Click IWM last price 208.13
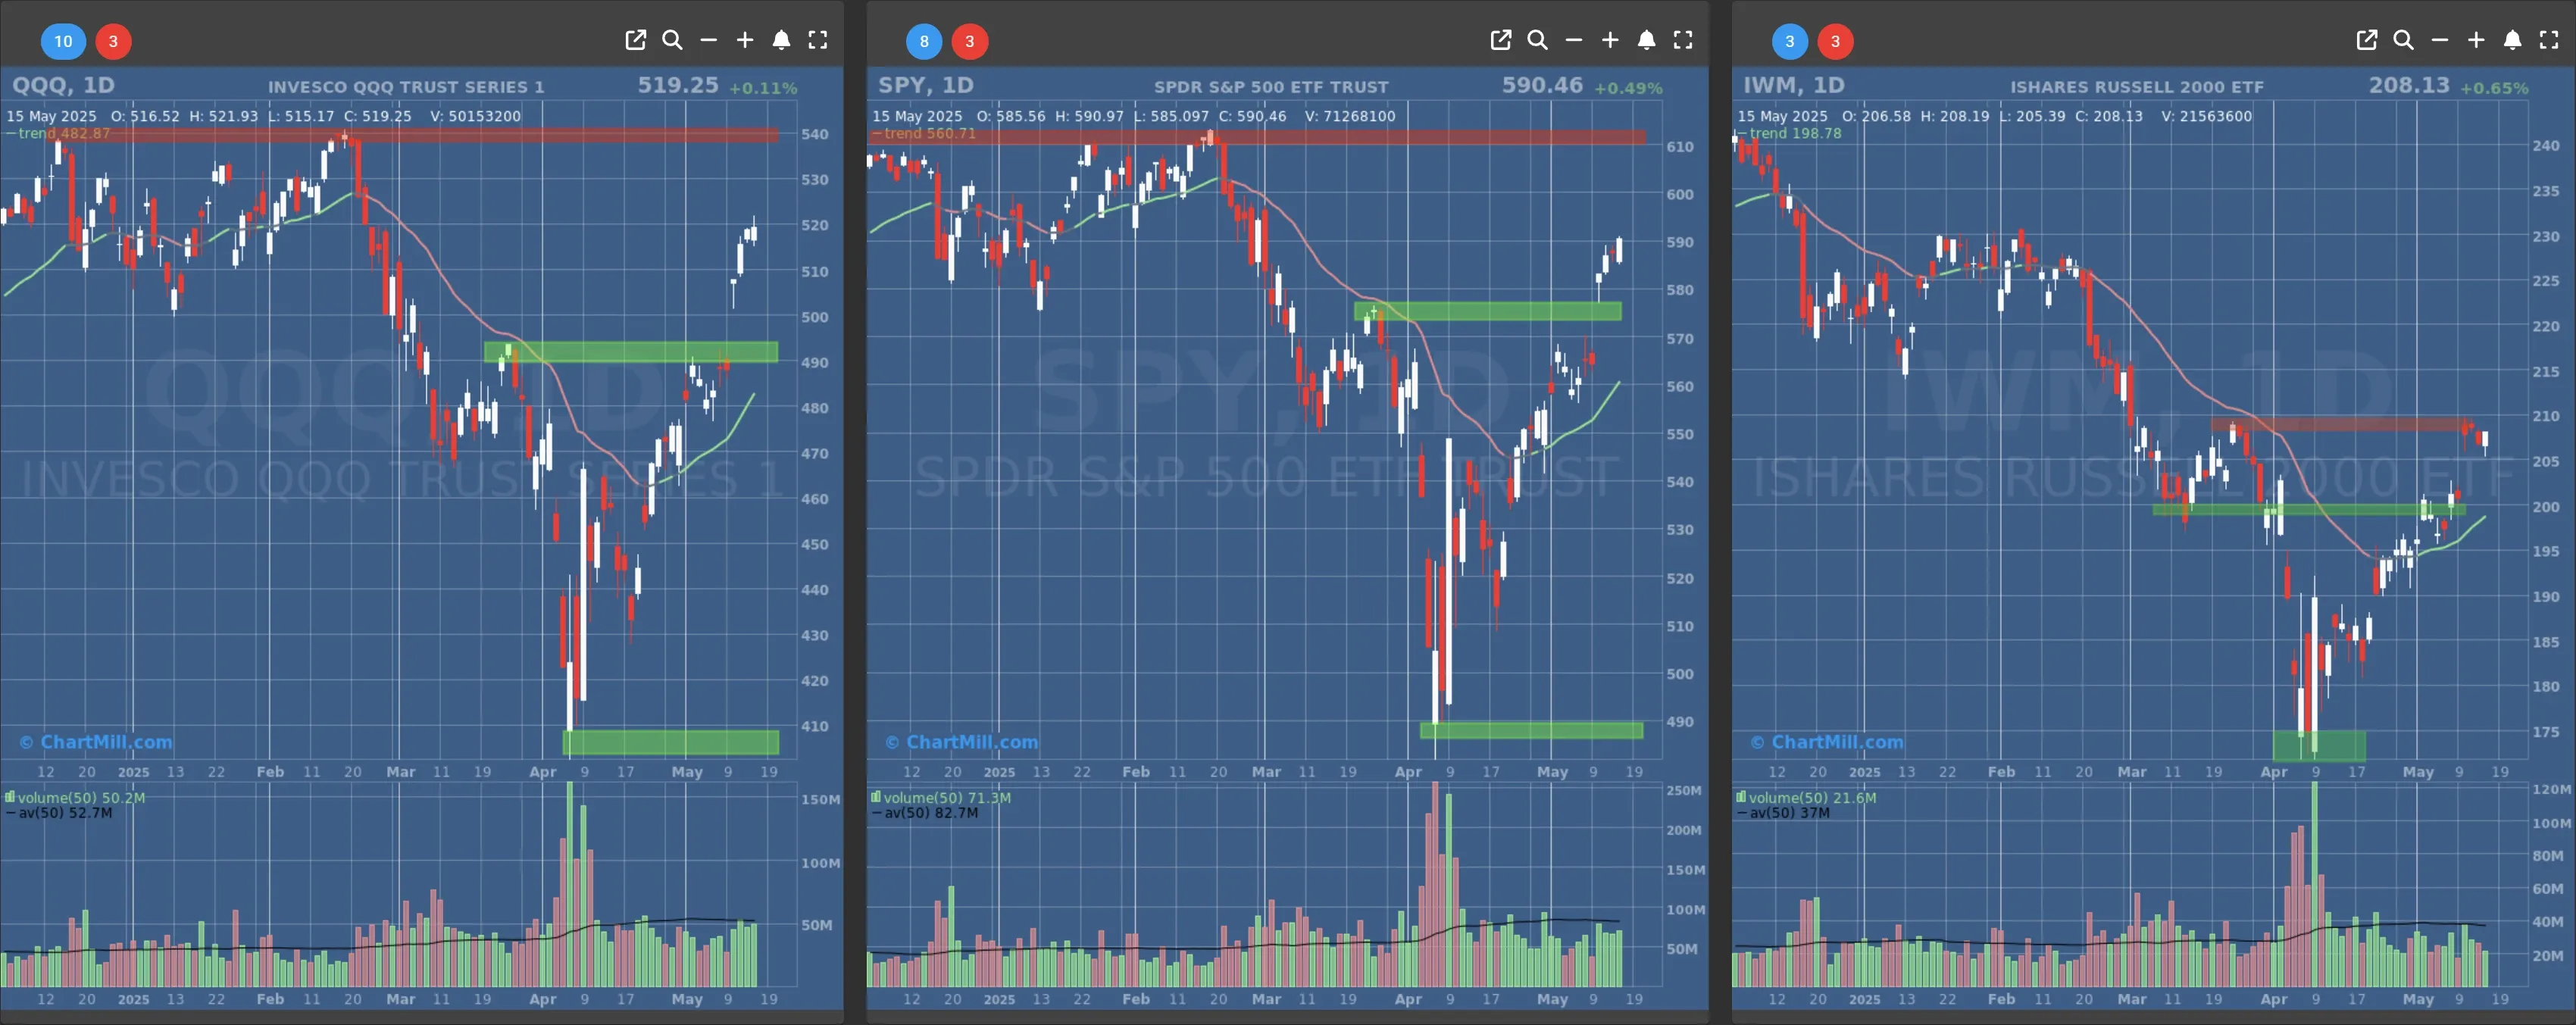2576x1025 pixels. point(2409,85)
